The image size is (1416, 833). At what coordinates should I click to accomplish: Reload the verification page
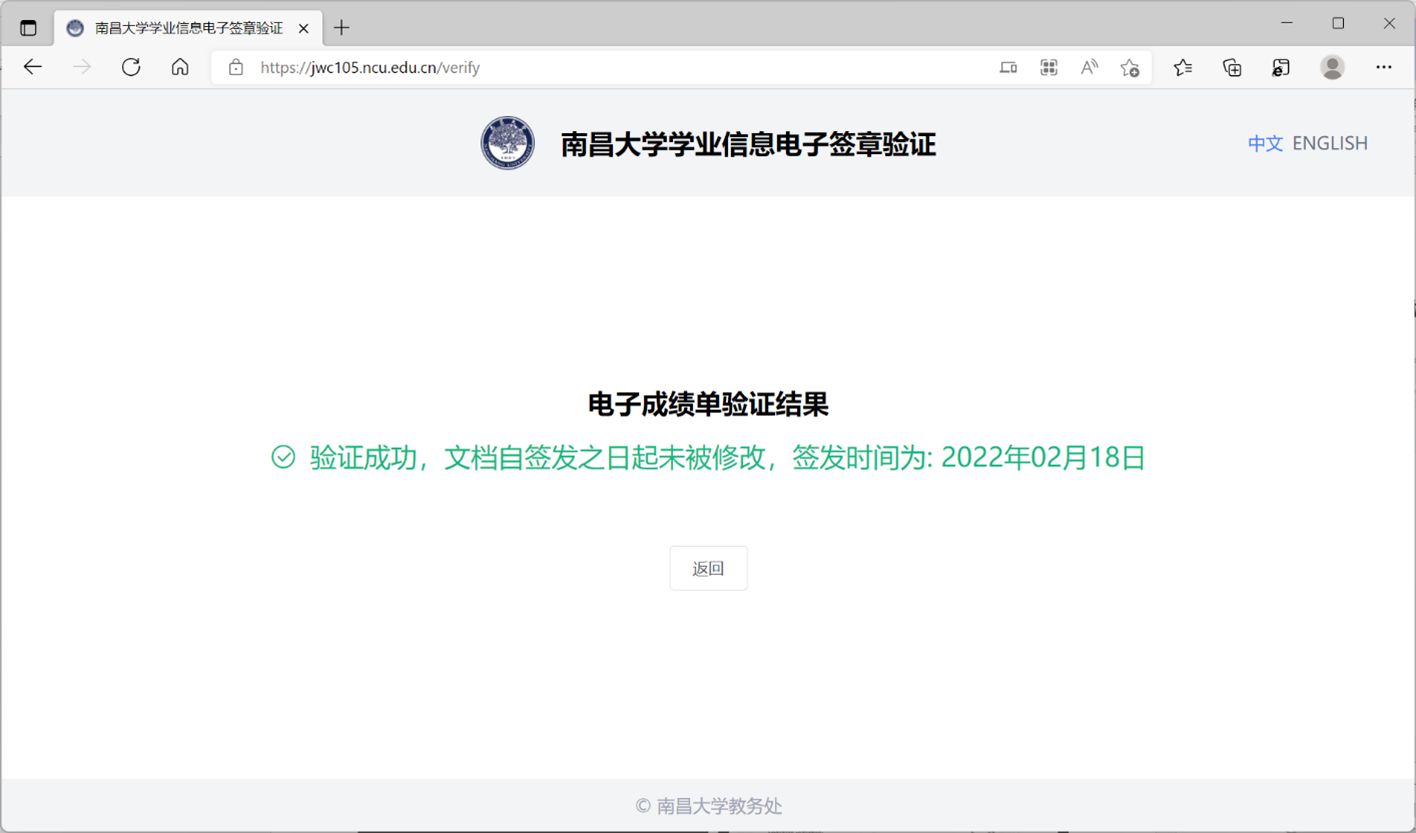[130, 67]
